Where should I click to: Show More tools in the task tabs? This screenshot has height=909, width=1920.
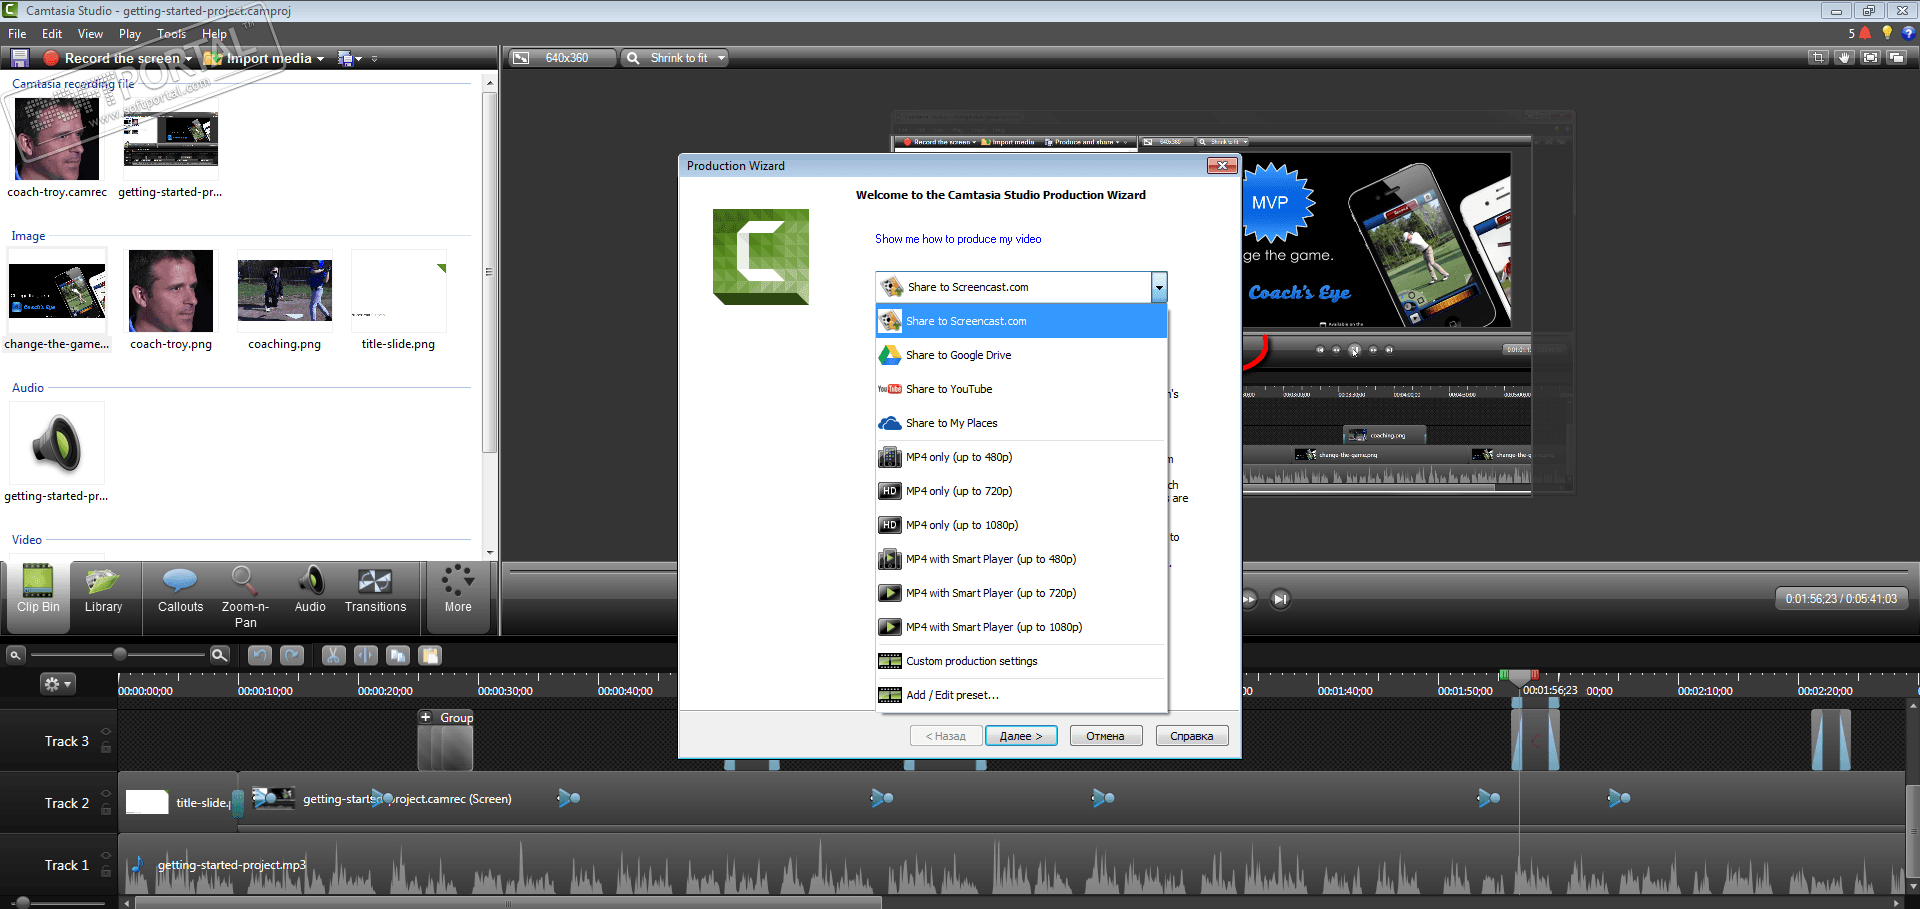[x=458, y=596]
